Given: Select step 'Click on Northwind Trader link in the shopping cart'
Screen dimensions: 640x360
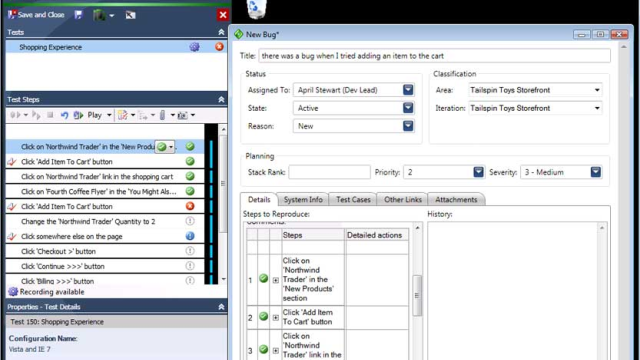Looking at the screenshot, I should tap(105, 177).
